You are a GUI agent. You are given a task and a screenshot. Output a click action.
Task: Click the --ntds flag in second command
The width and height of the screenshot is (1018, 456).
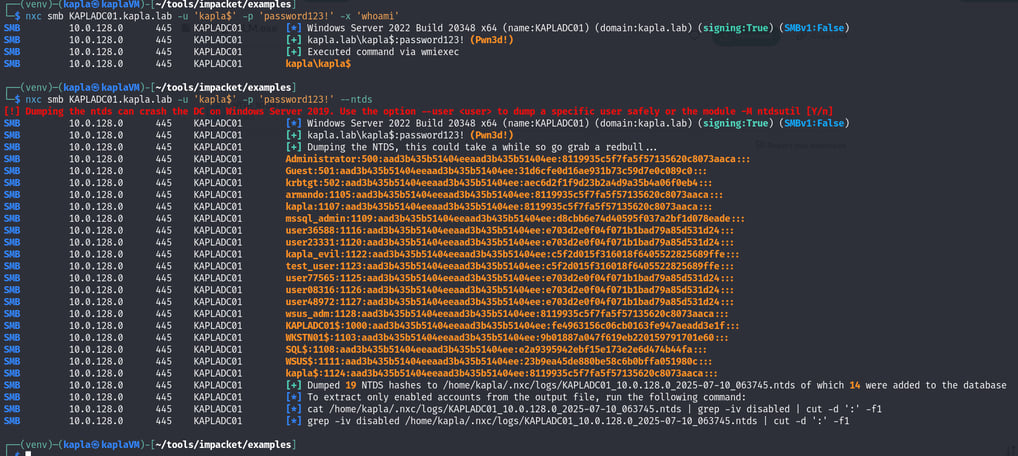coord(356,99)
